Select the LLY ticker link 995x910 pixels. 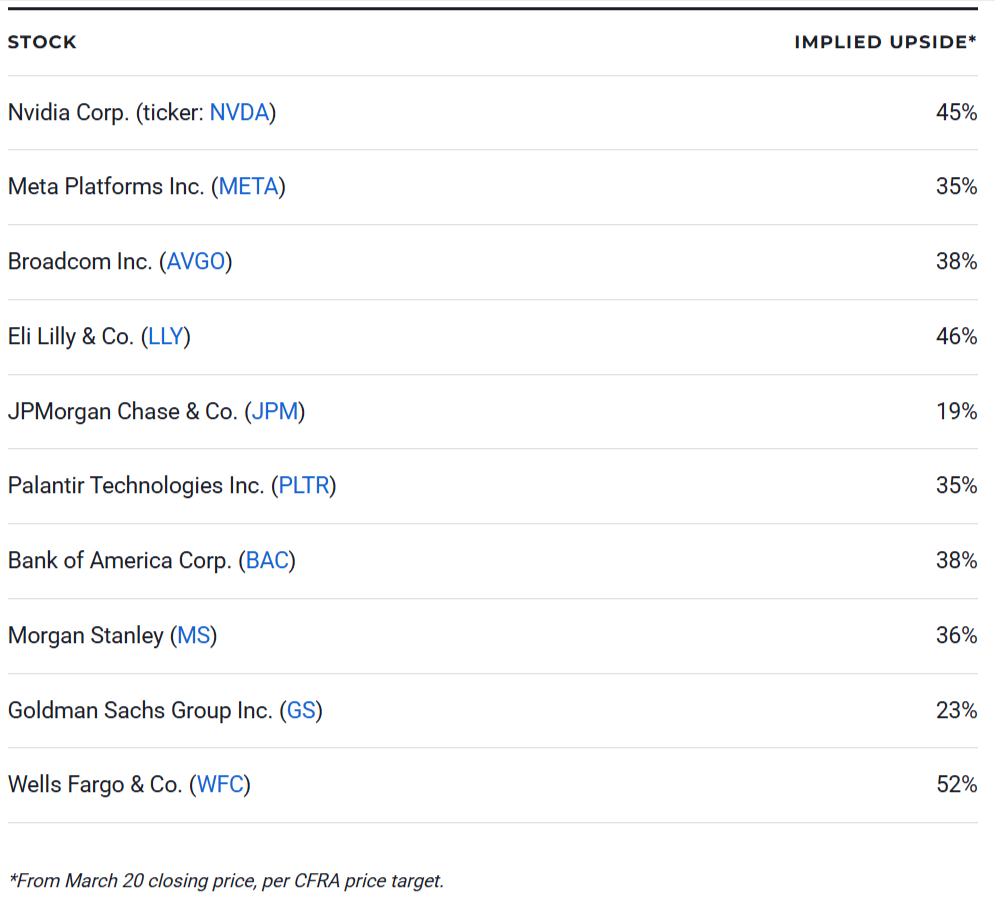tap(165, 337)
